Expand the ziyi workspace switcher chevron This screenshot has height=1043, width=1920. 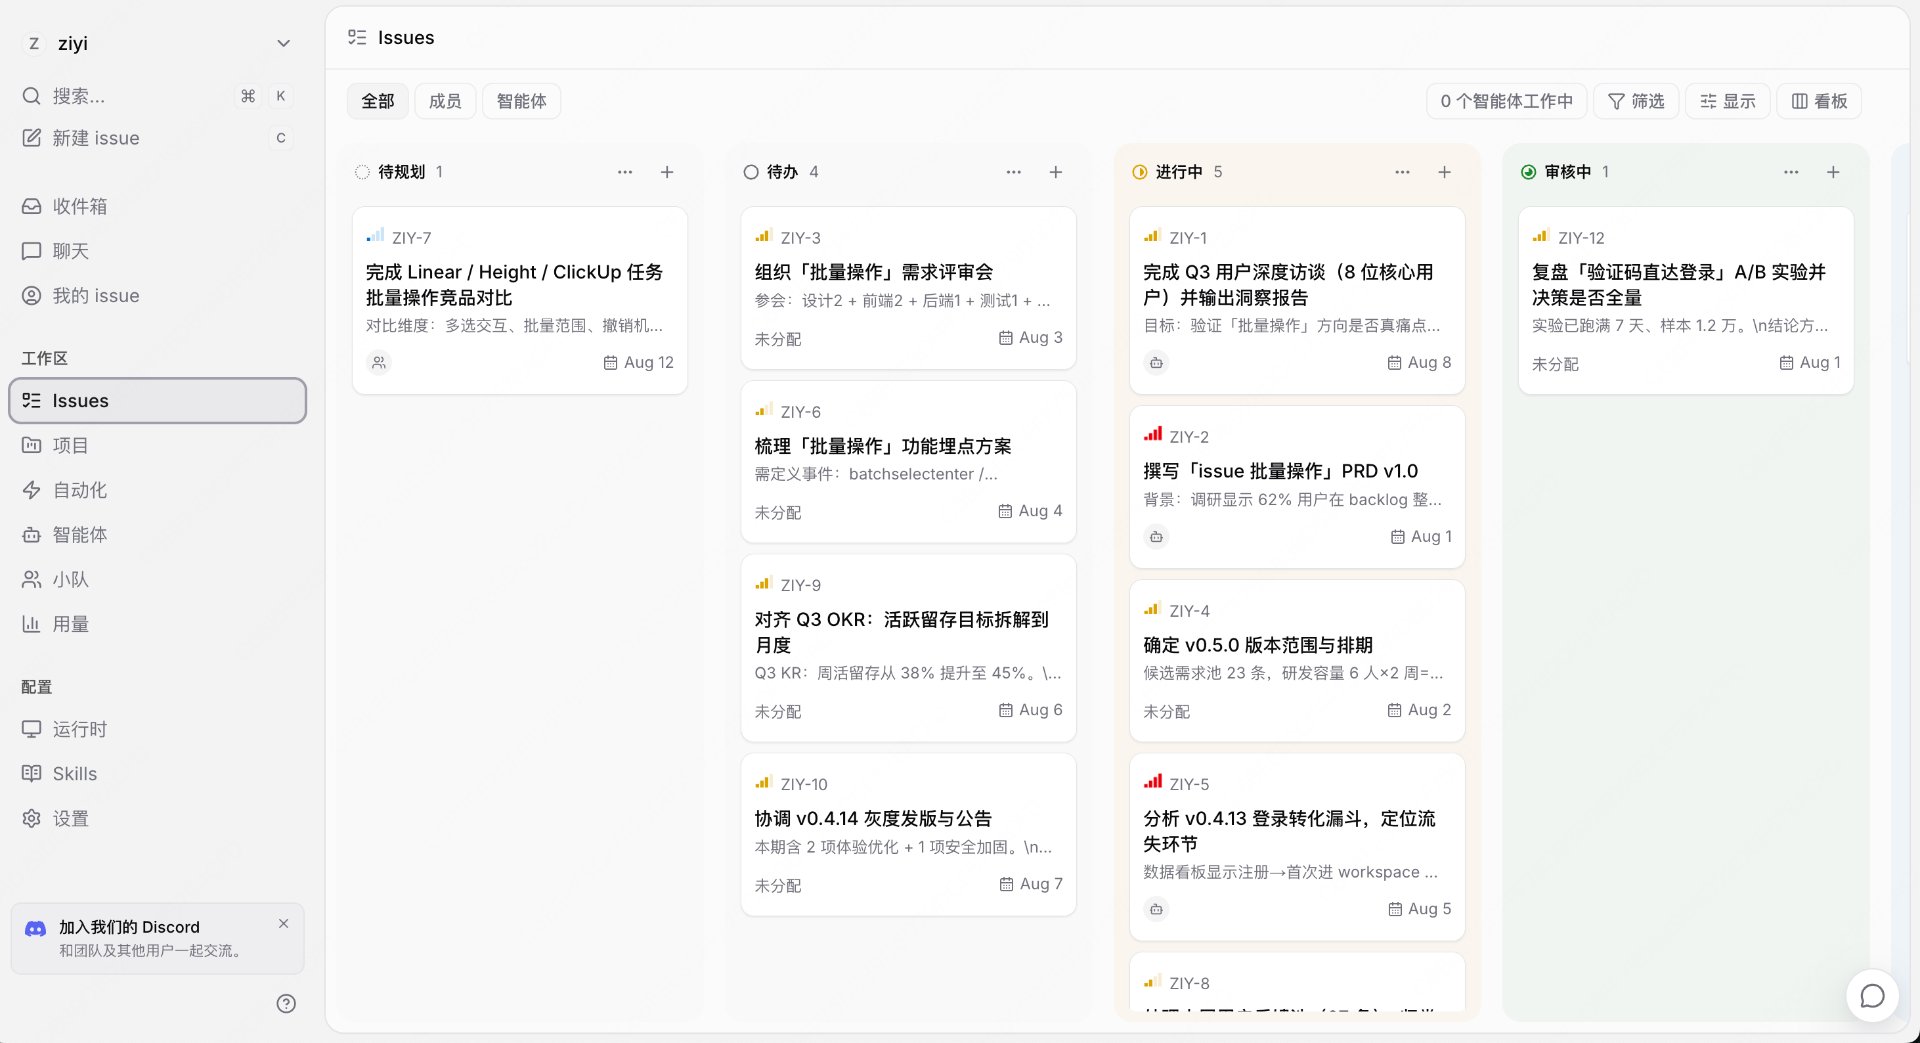point(284,43)
